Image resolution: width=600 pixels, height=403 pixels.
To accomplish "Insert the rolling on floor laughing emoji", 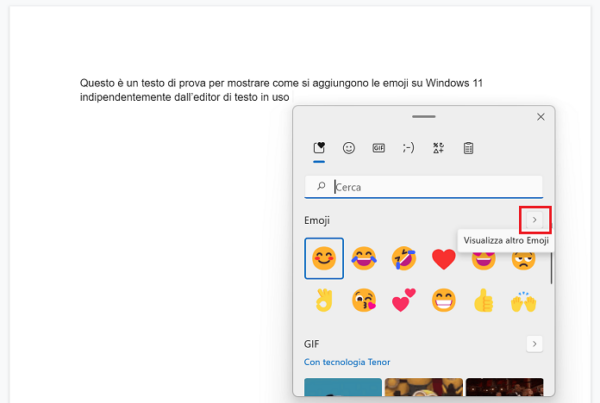I will (x=403, y=259).
